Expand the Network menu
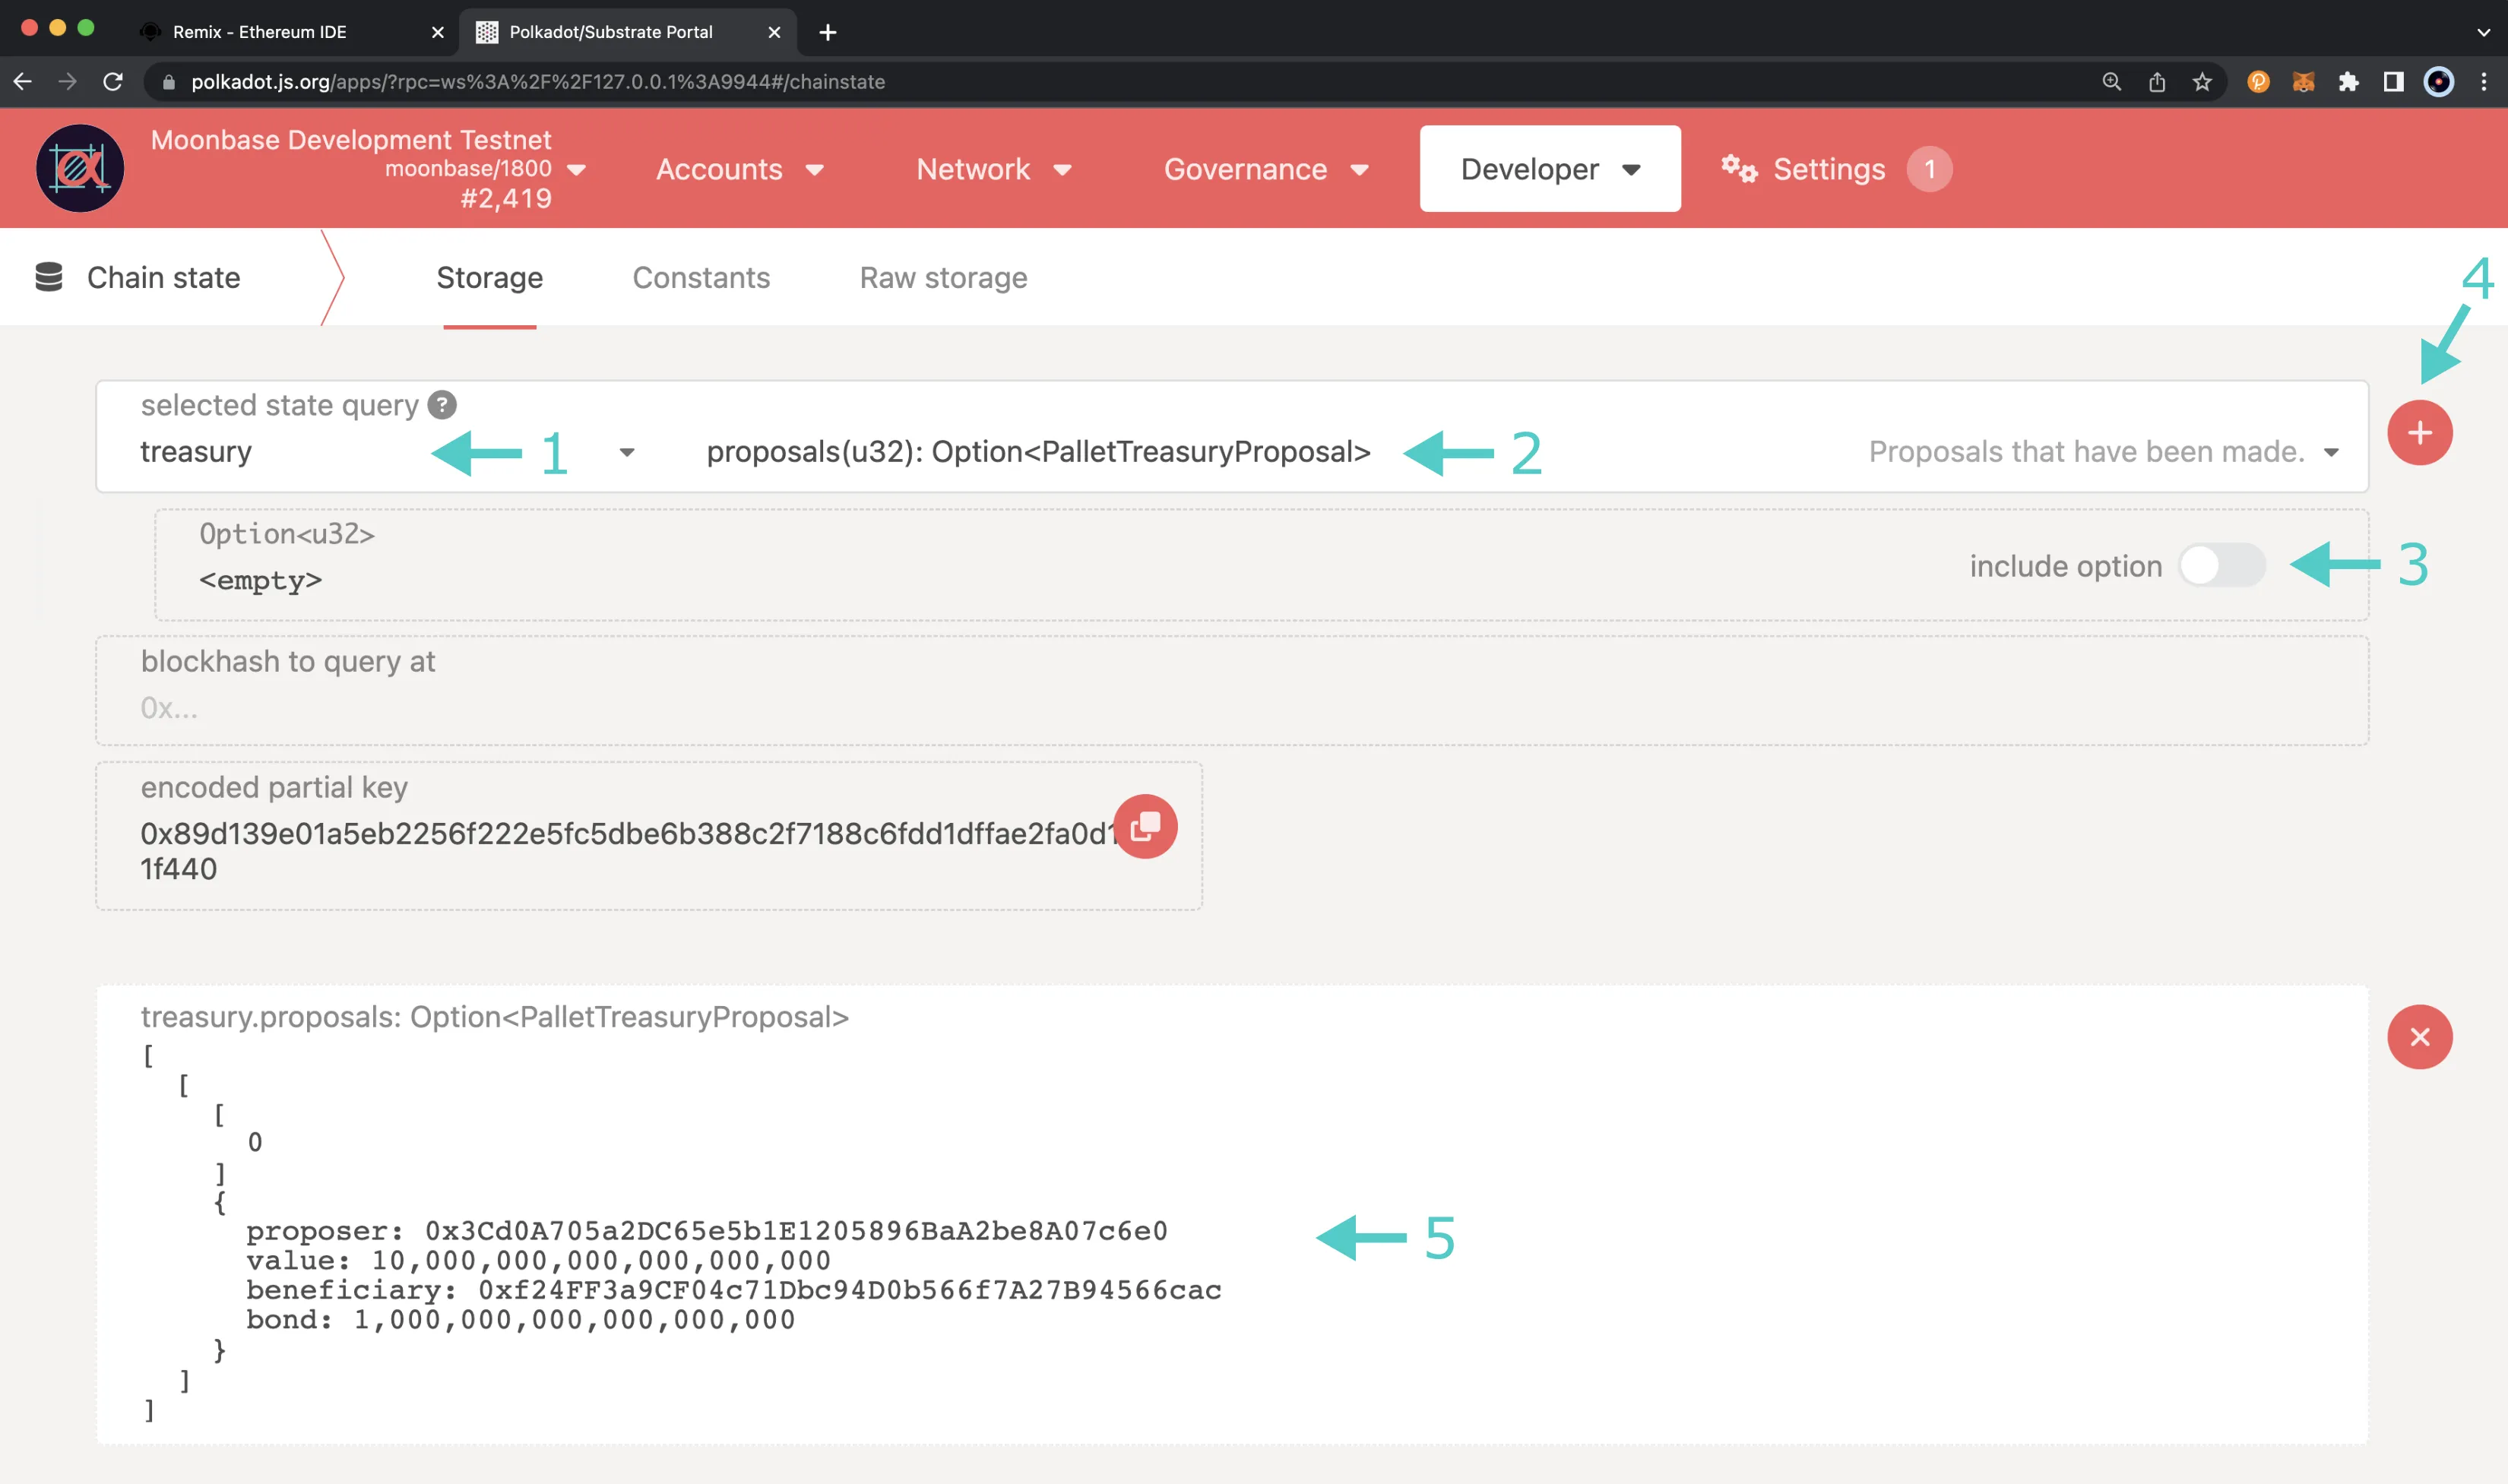This screenshot has width=2508, height=1484. point(994,169)
